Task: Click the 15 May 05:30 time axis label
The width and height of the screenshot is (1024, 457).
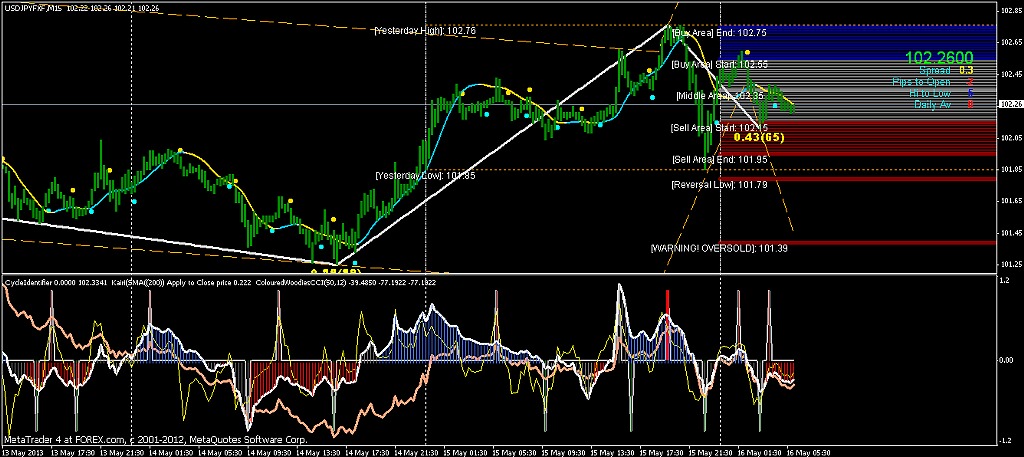Action: pyautogui.click(x=515, y=452)
